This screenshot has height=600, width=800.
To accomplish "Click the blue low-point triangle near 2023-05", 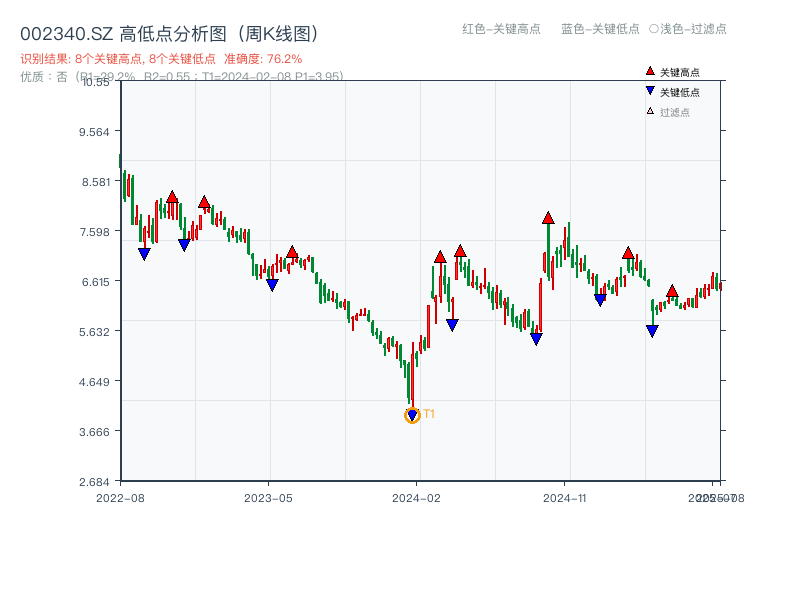I will pyautogui.click(x=272, y=285).
